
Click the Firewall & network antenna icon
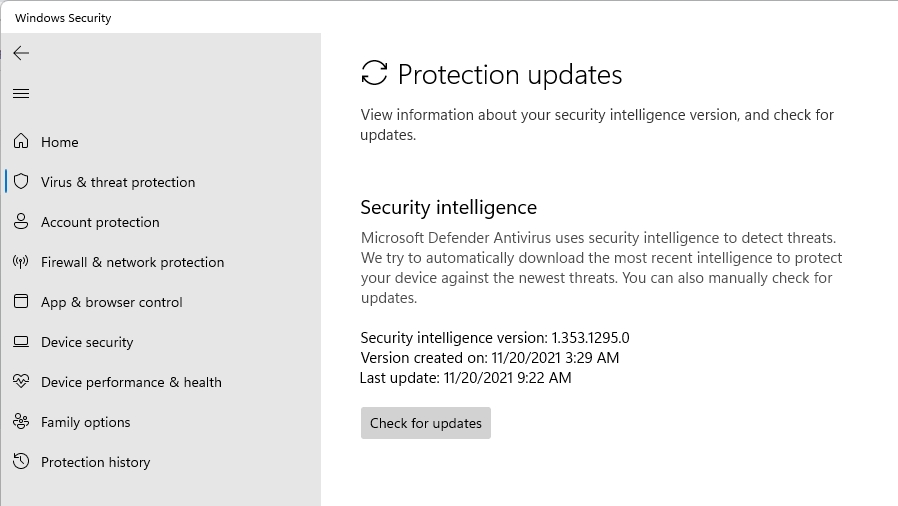click(21, 262)
